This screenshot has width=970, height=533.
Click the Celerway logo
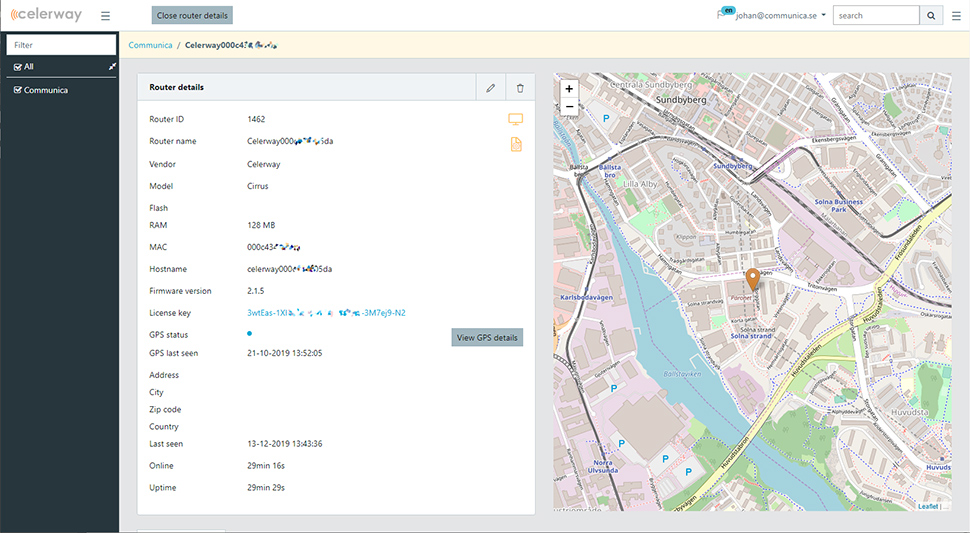[46, 14]
